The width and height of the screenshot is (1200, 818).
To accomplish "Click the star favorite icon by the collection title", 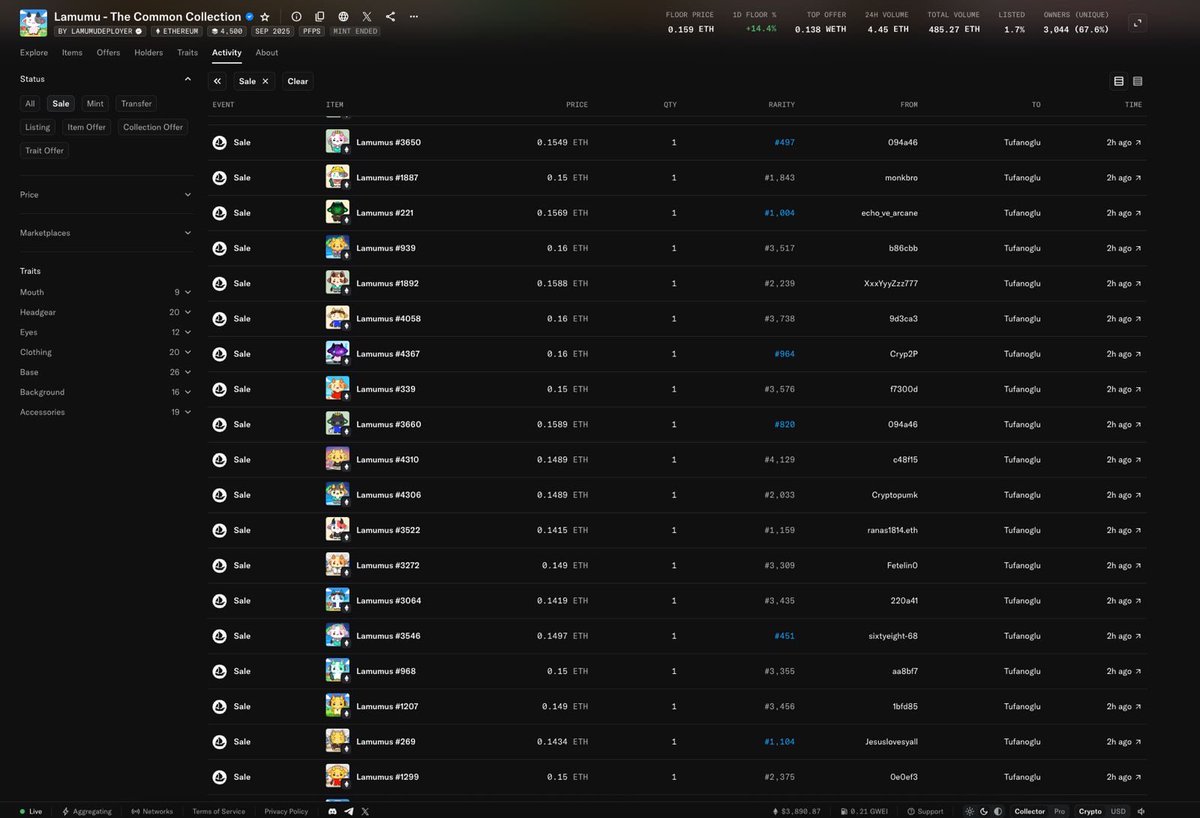I will [264, 17].
